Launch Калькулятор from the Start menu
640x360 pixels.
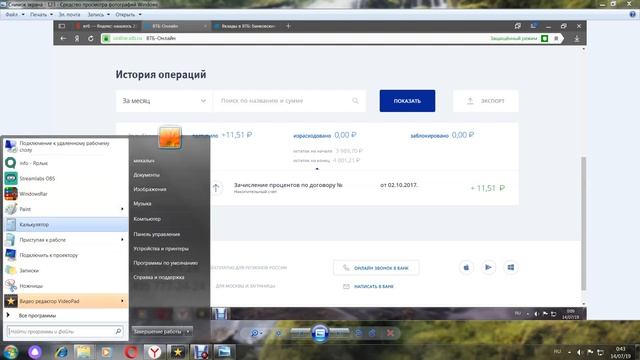click(66, 224)
